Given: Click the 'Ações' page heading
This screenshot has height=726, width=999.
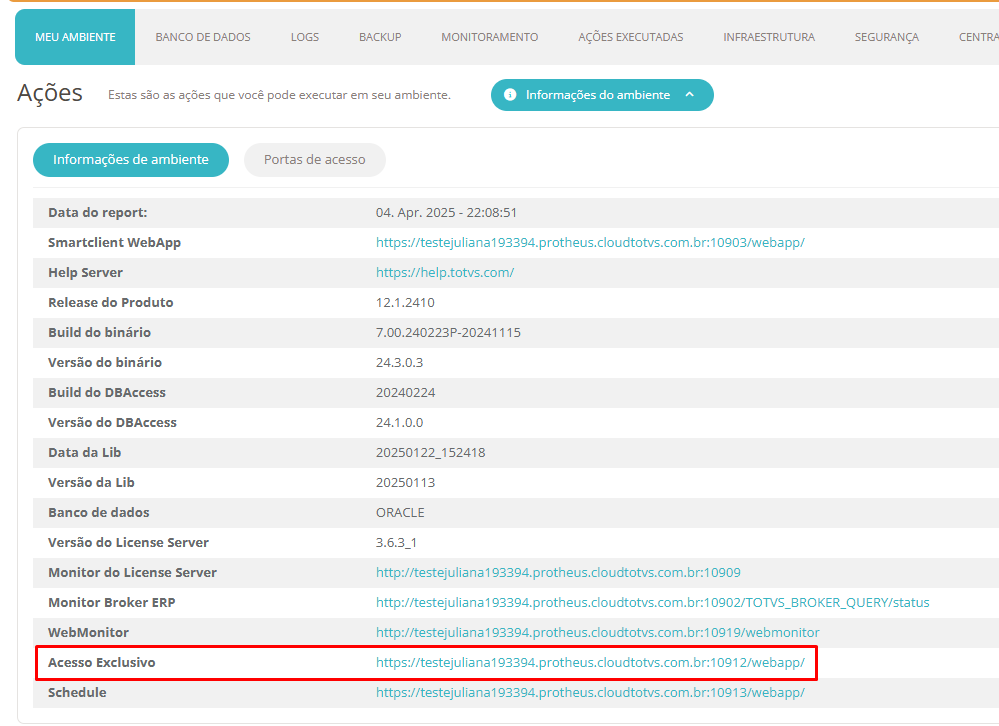Looking at the screenshot, I should pyautogui.click(x=50, y=93).
